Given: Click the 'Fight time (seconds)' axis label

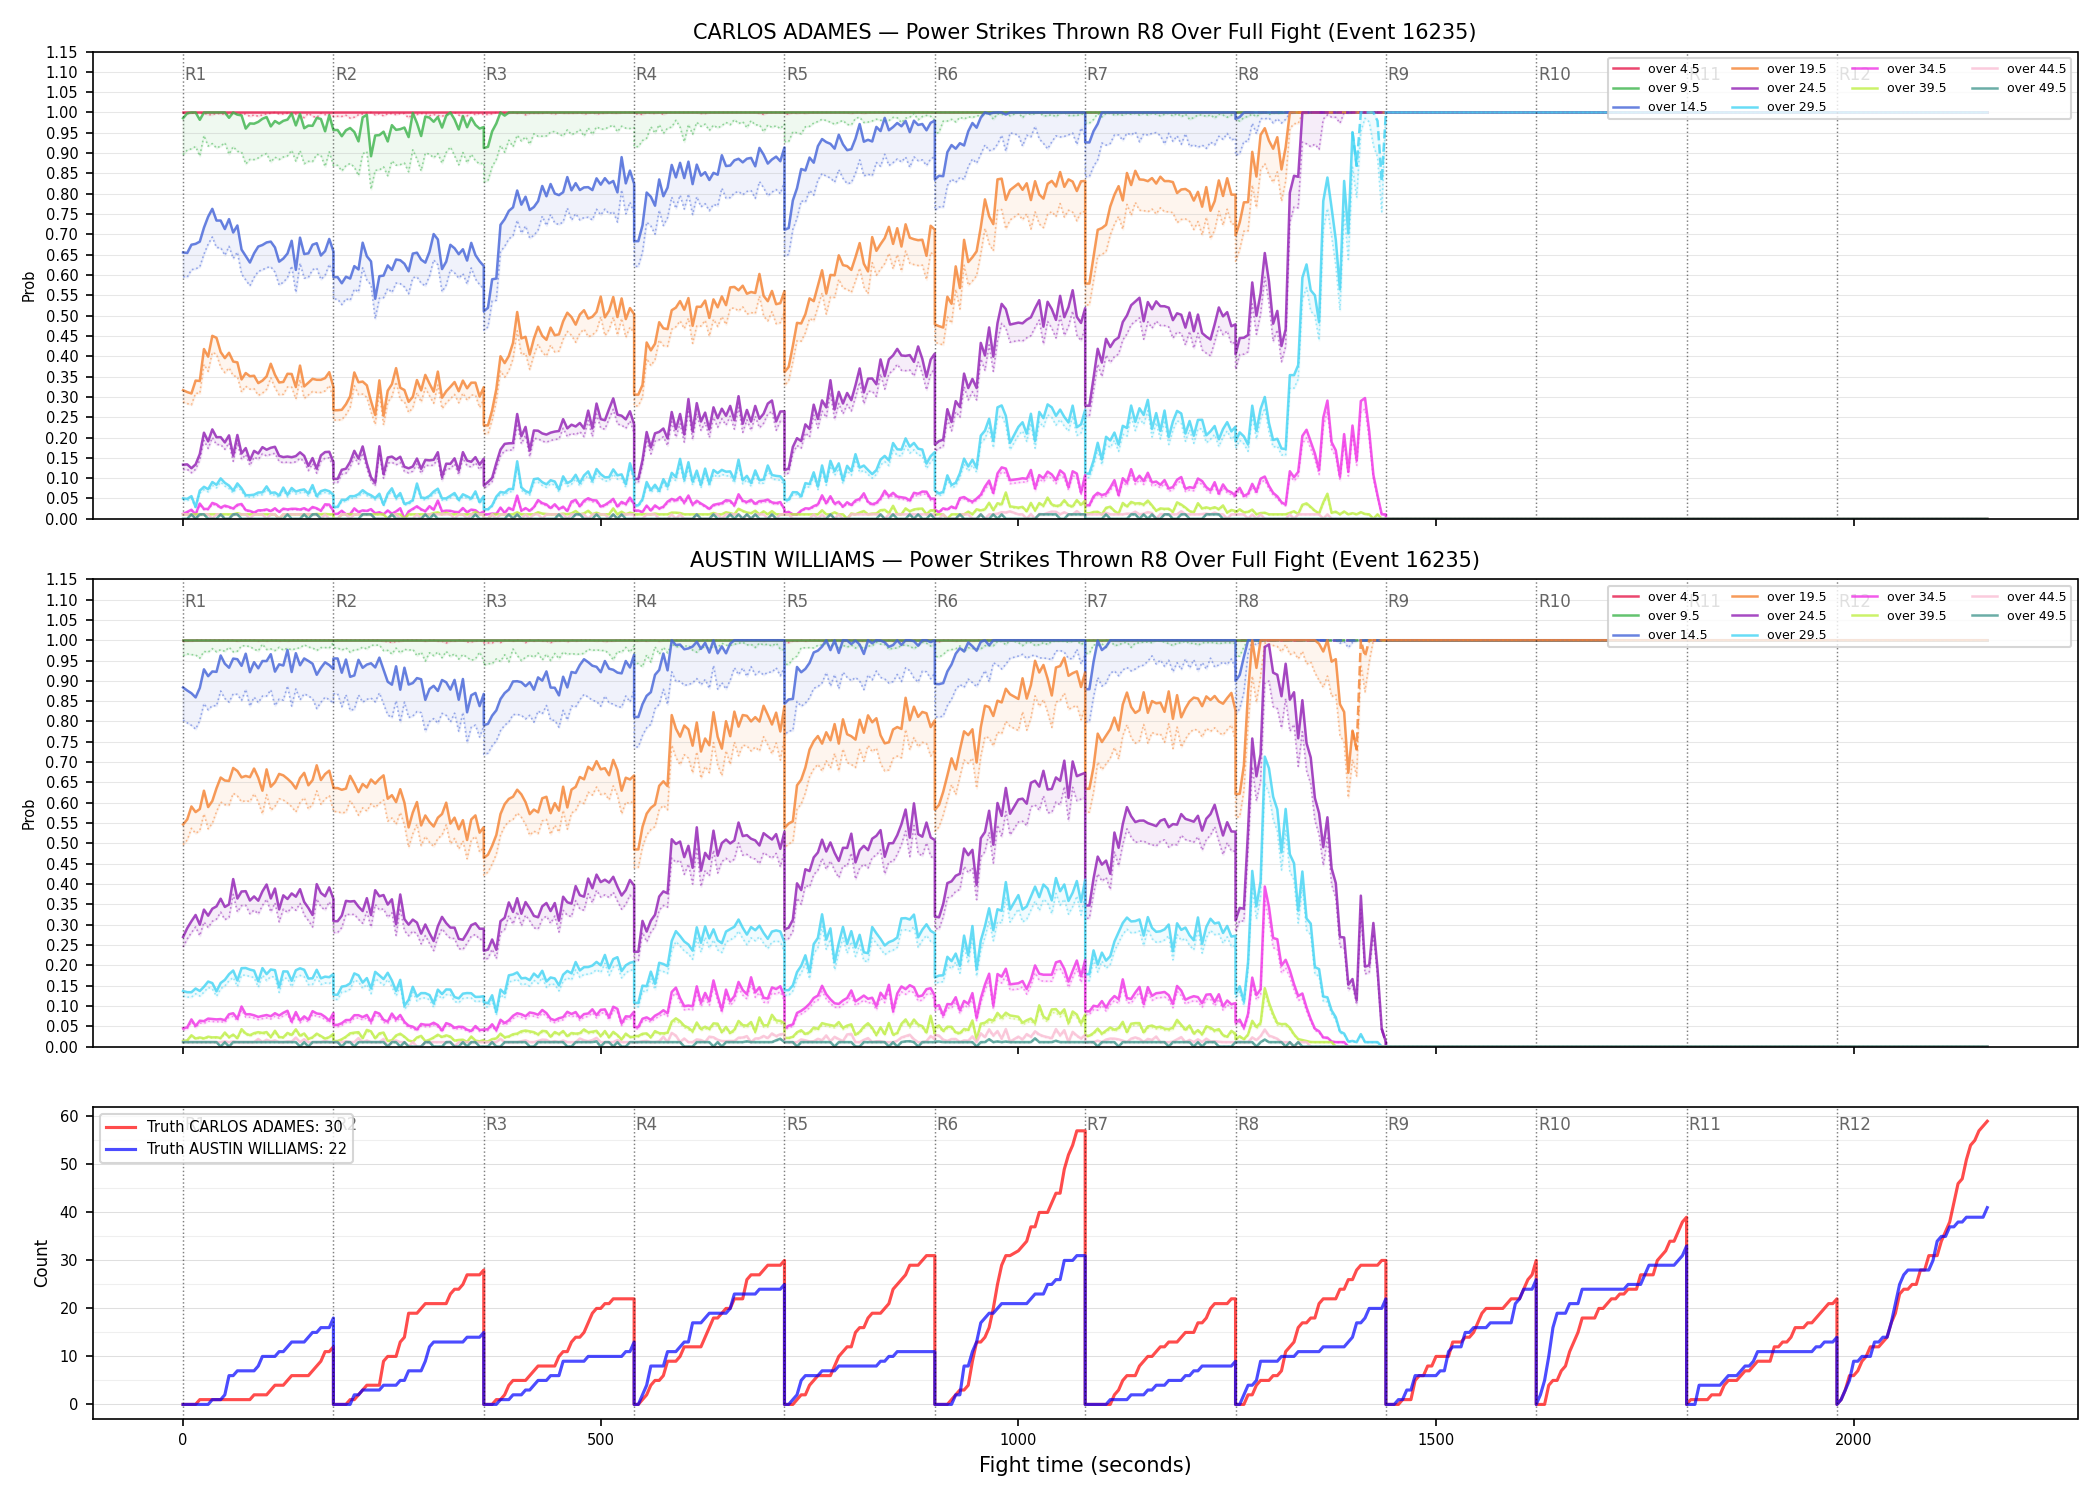Looking at the screenshot, I should 1085,1465.
